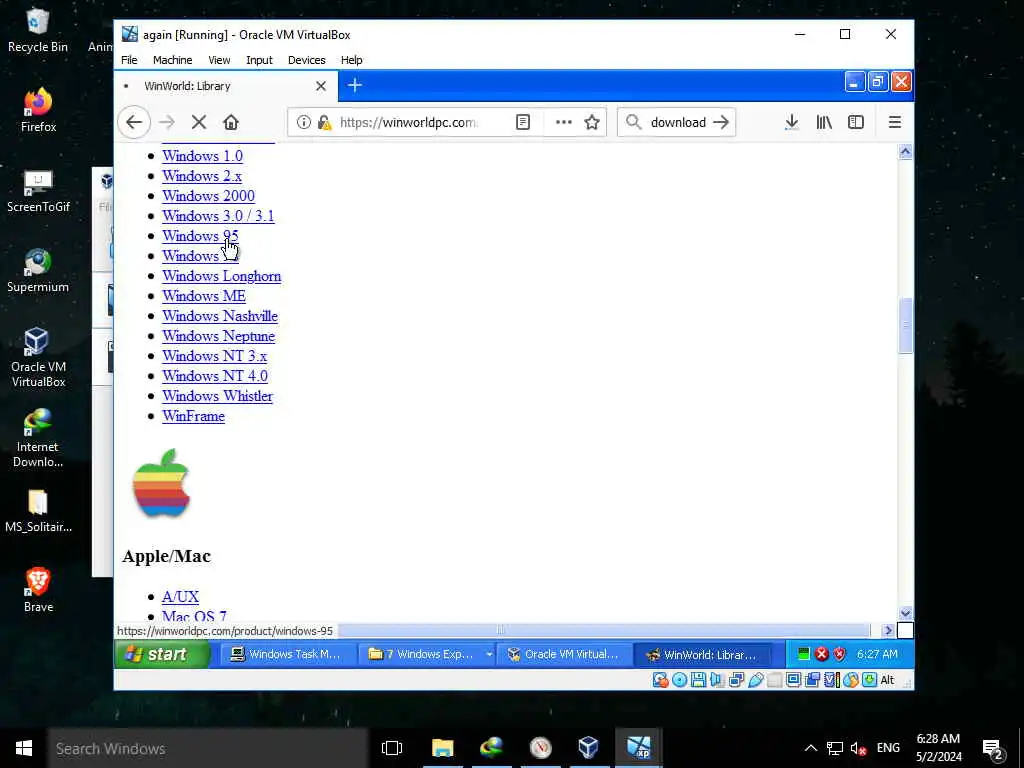Click the Firefox search field with download
Image resolution: width=1024 pixels, height=768 pixels.
point(679,122)
